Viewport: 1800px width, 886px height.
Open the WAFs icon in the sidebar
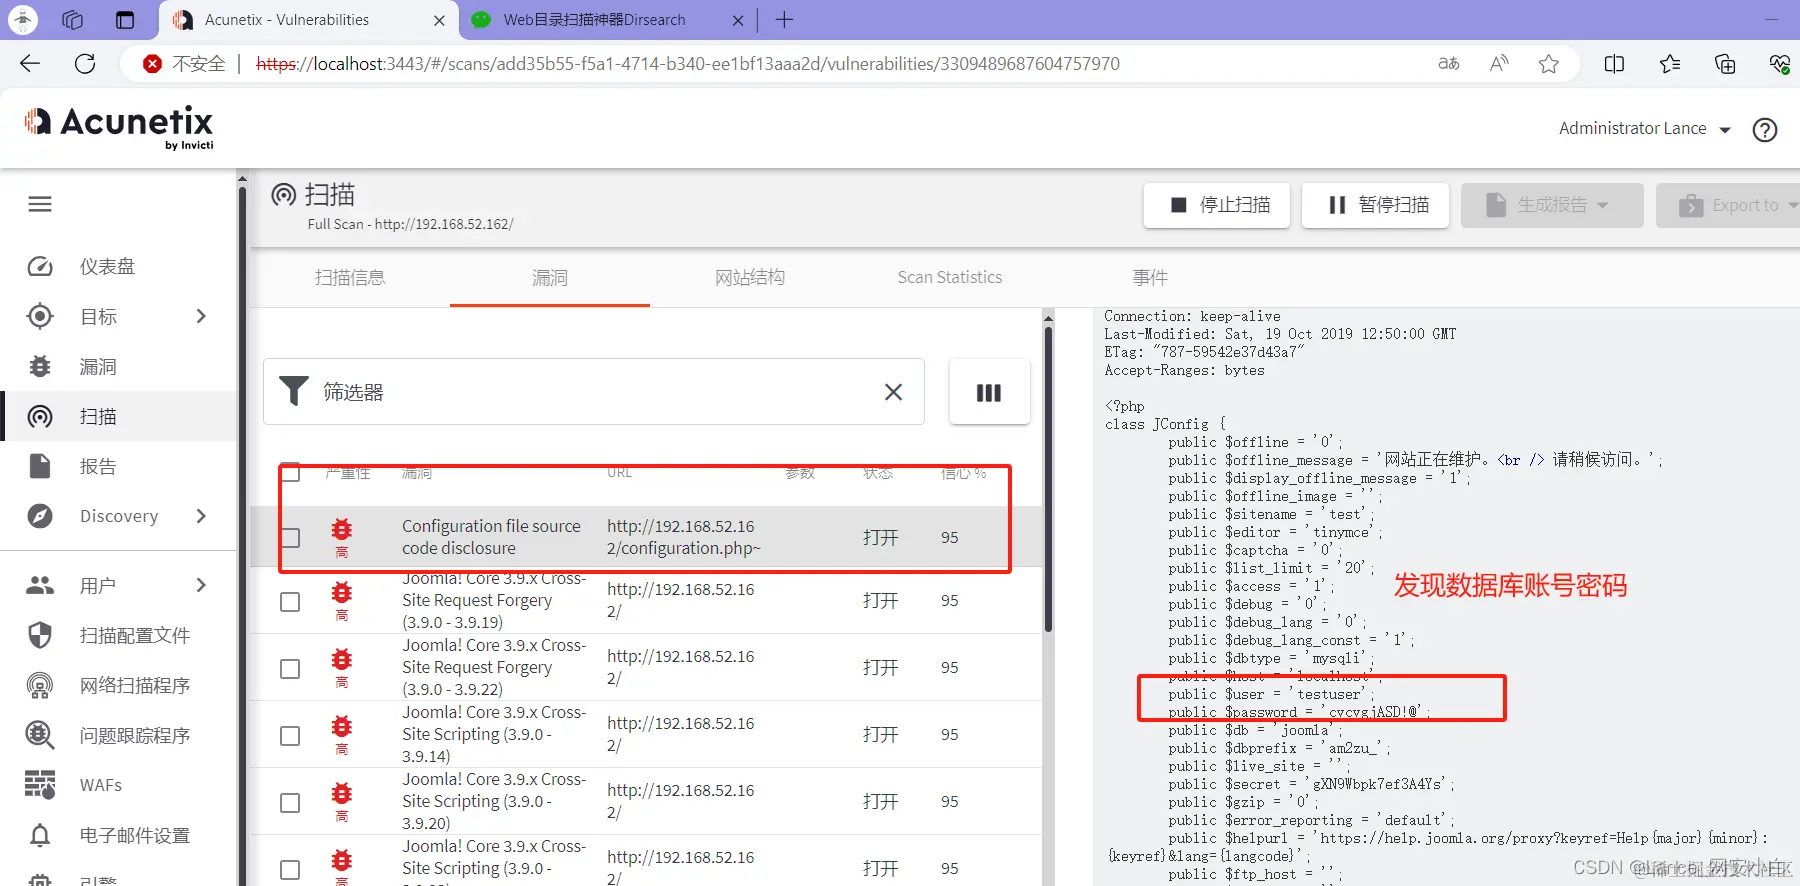click(x=40, y=785)
